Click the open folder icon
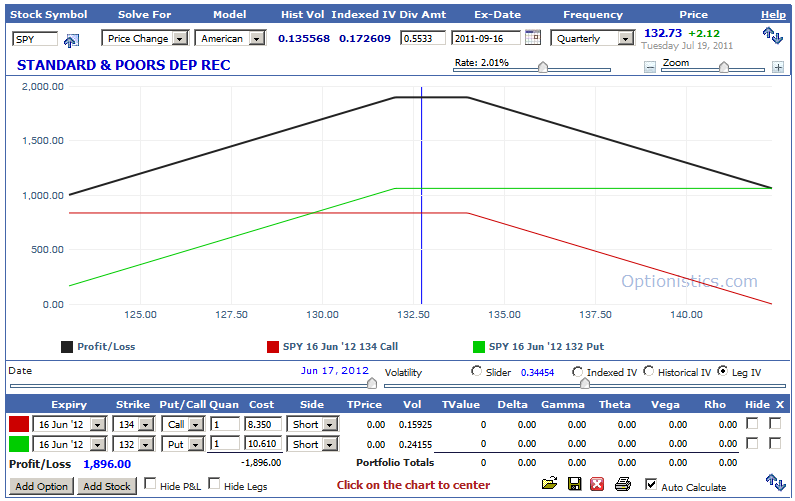Screen dimensions: 795x501 [549, 483]
